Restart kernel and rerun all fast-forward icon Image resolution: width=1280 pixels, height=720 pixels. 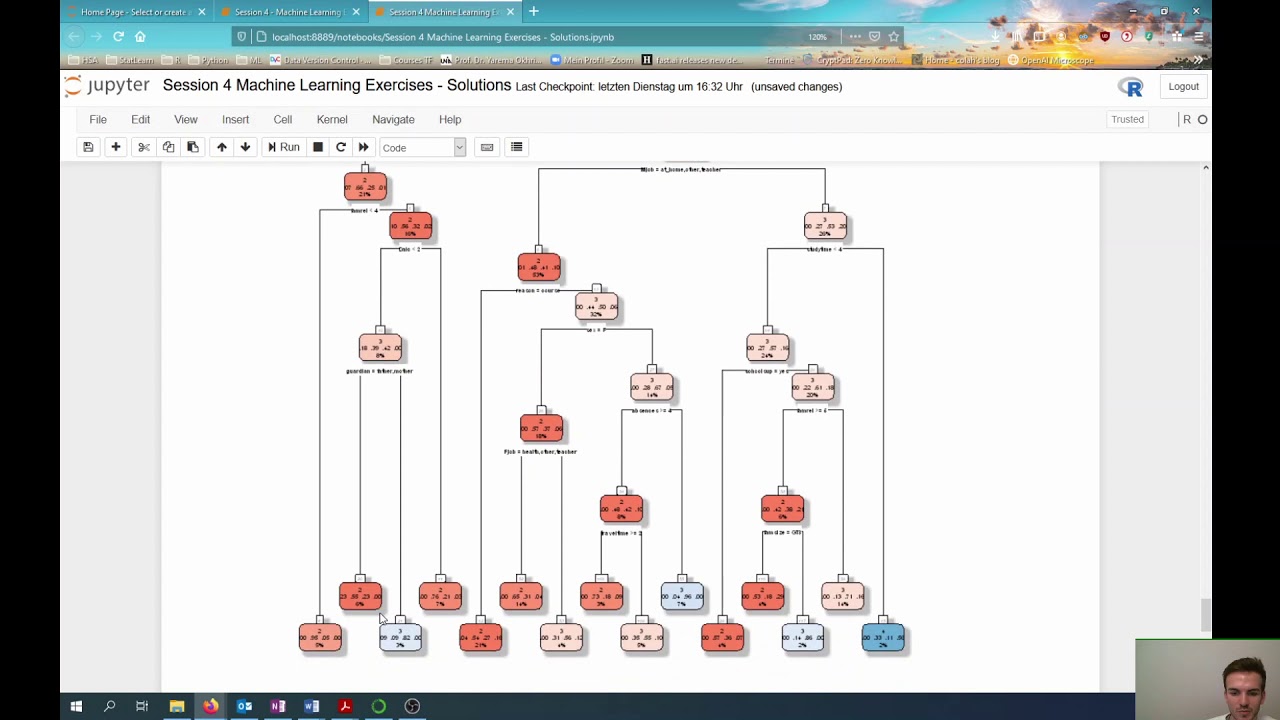pos(364,147)
